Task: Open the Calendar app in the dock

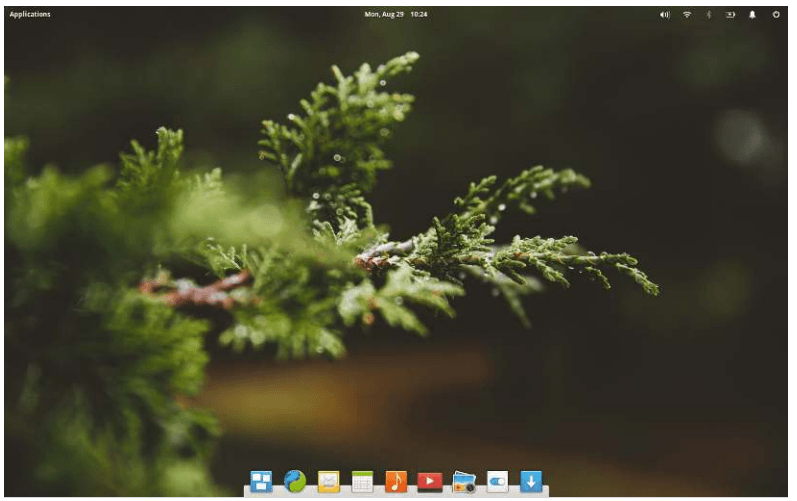Action: coord(362,481)
